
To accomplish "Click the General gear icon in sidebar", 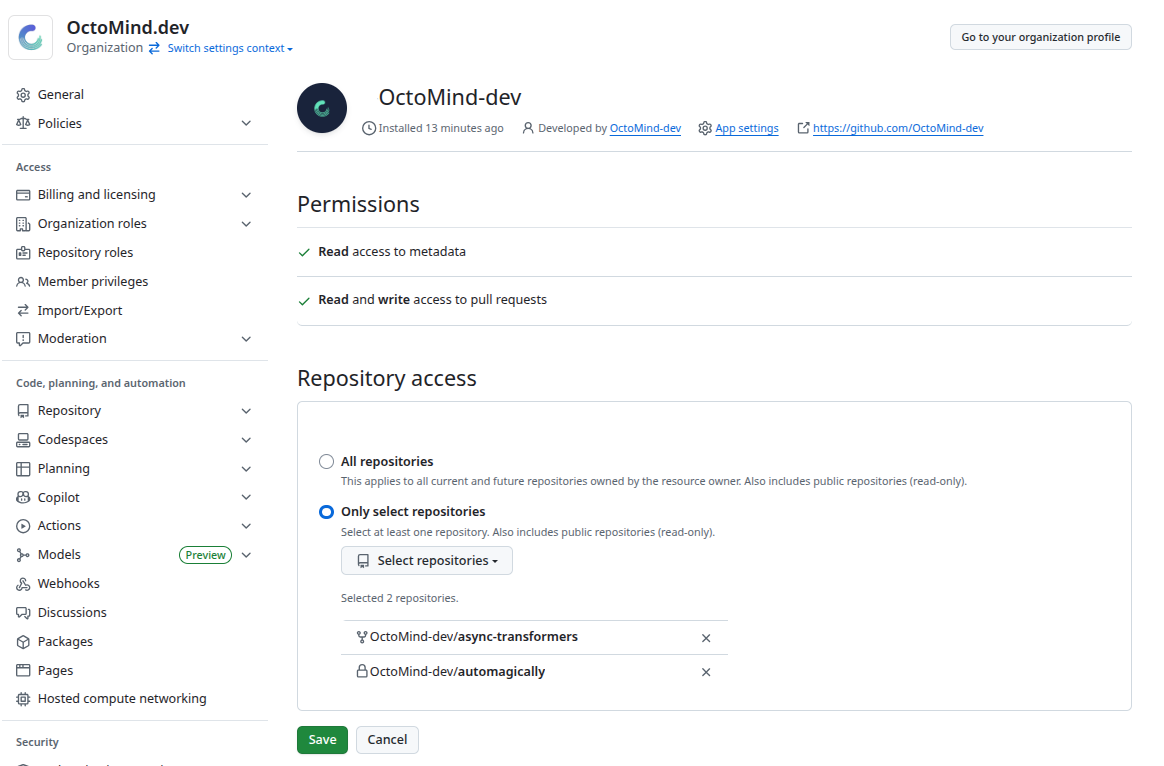I will (23, 94).
